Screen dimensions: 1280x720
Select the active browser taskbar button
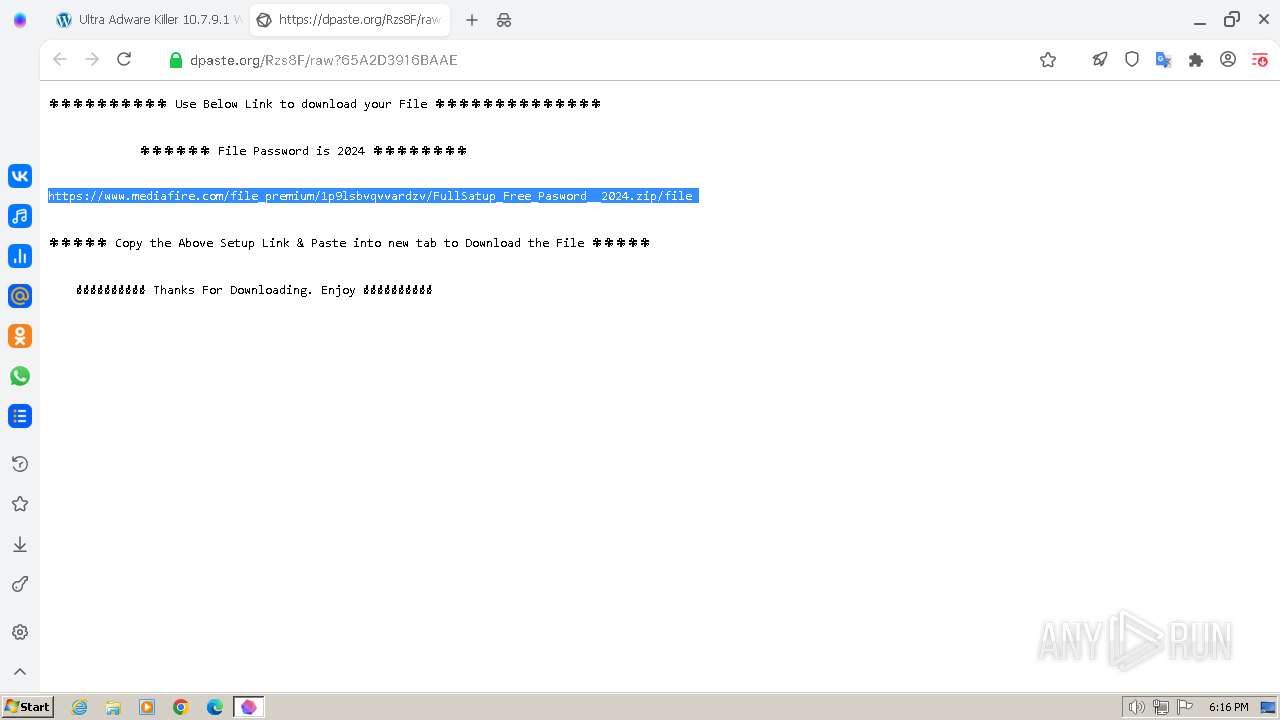point(249,707)
